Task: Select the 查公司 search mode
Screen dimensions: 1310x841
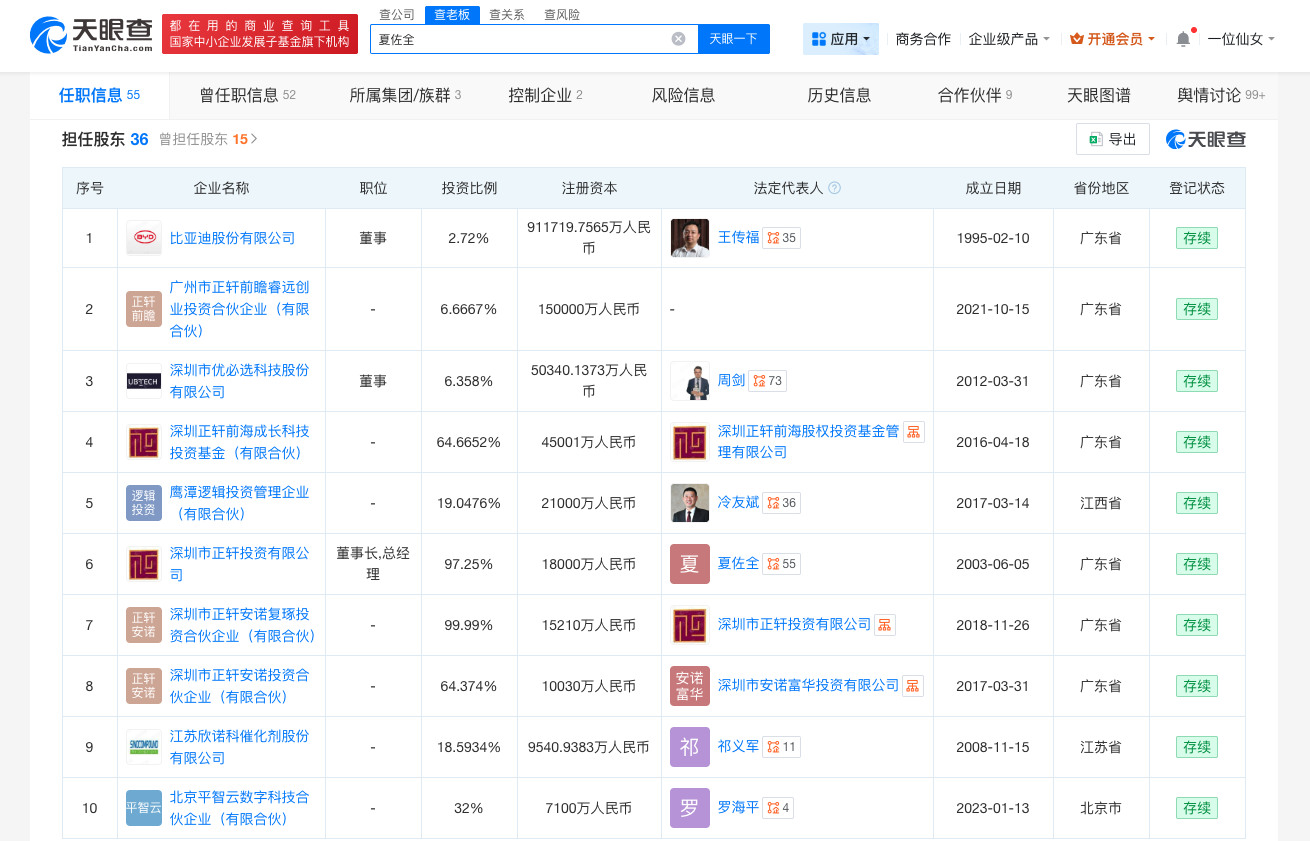Action: click(397, 15)
